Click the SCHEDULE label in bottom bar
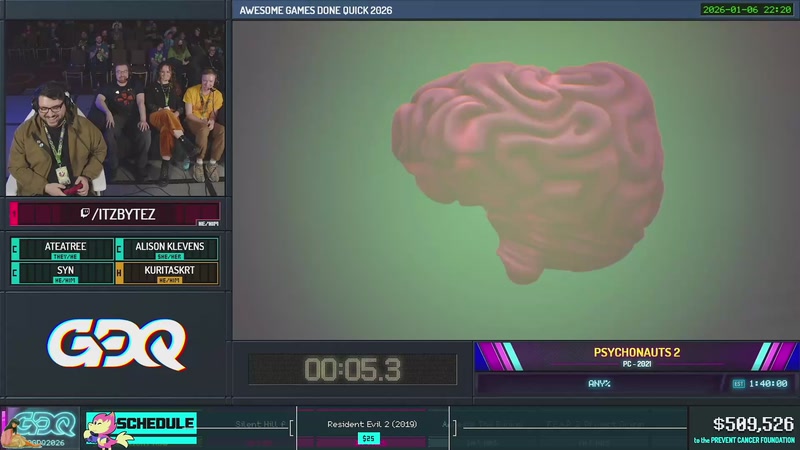Screen dimensions: 800x450 (x=155, y=423)
